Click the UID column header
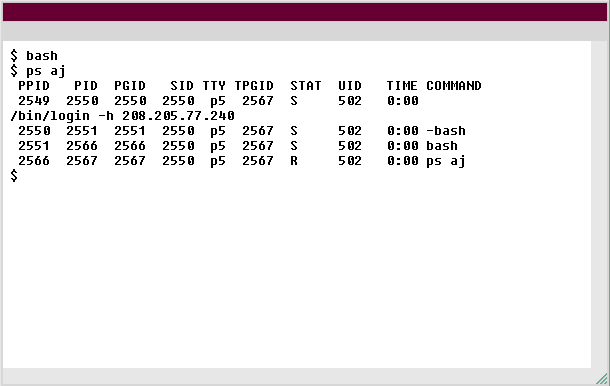Viewport: 610px width, 386px height. click(350, 86)
